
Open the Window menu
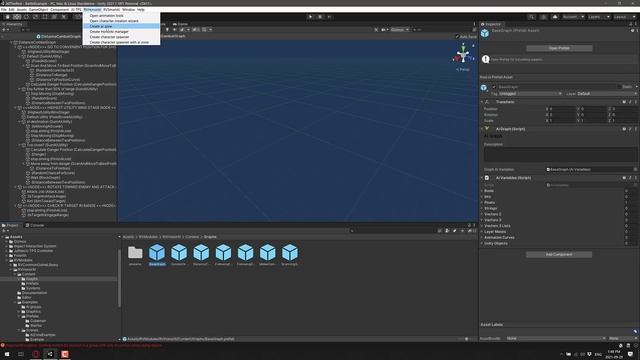(x=129, y=9)
